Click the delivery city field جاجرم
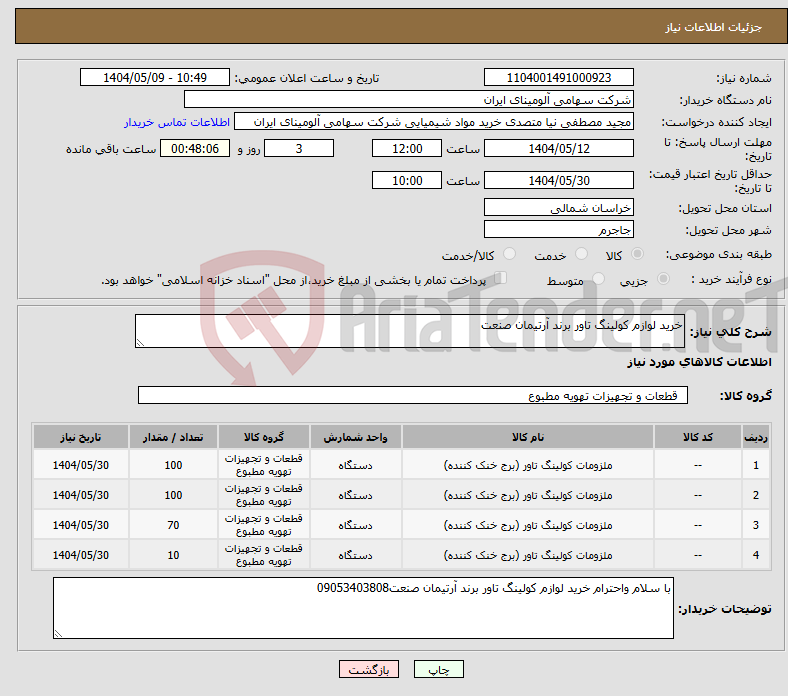Screen dimensions: 788x696 [x=558, y=230]
